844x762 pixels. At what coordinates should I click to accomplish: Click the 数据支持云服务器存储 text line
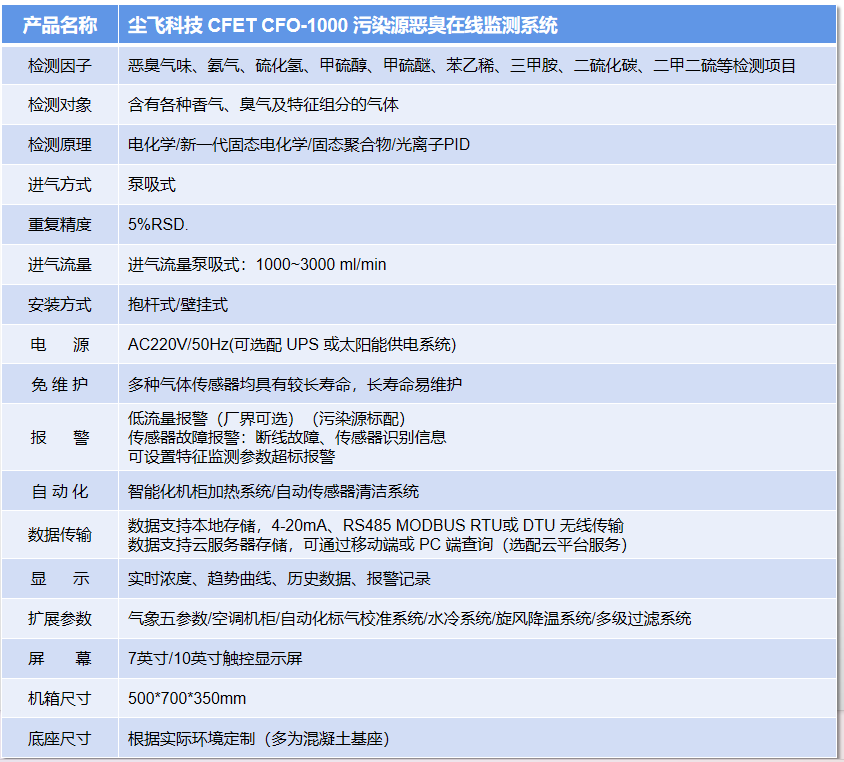[377, 545]
